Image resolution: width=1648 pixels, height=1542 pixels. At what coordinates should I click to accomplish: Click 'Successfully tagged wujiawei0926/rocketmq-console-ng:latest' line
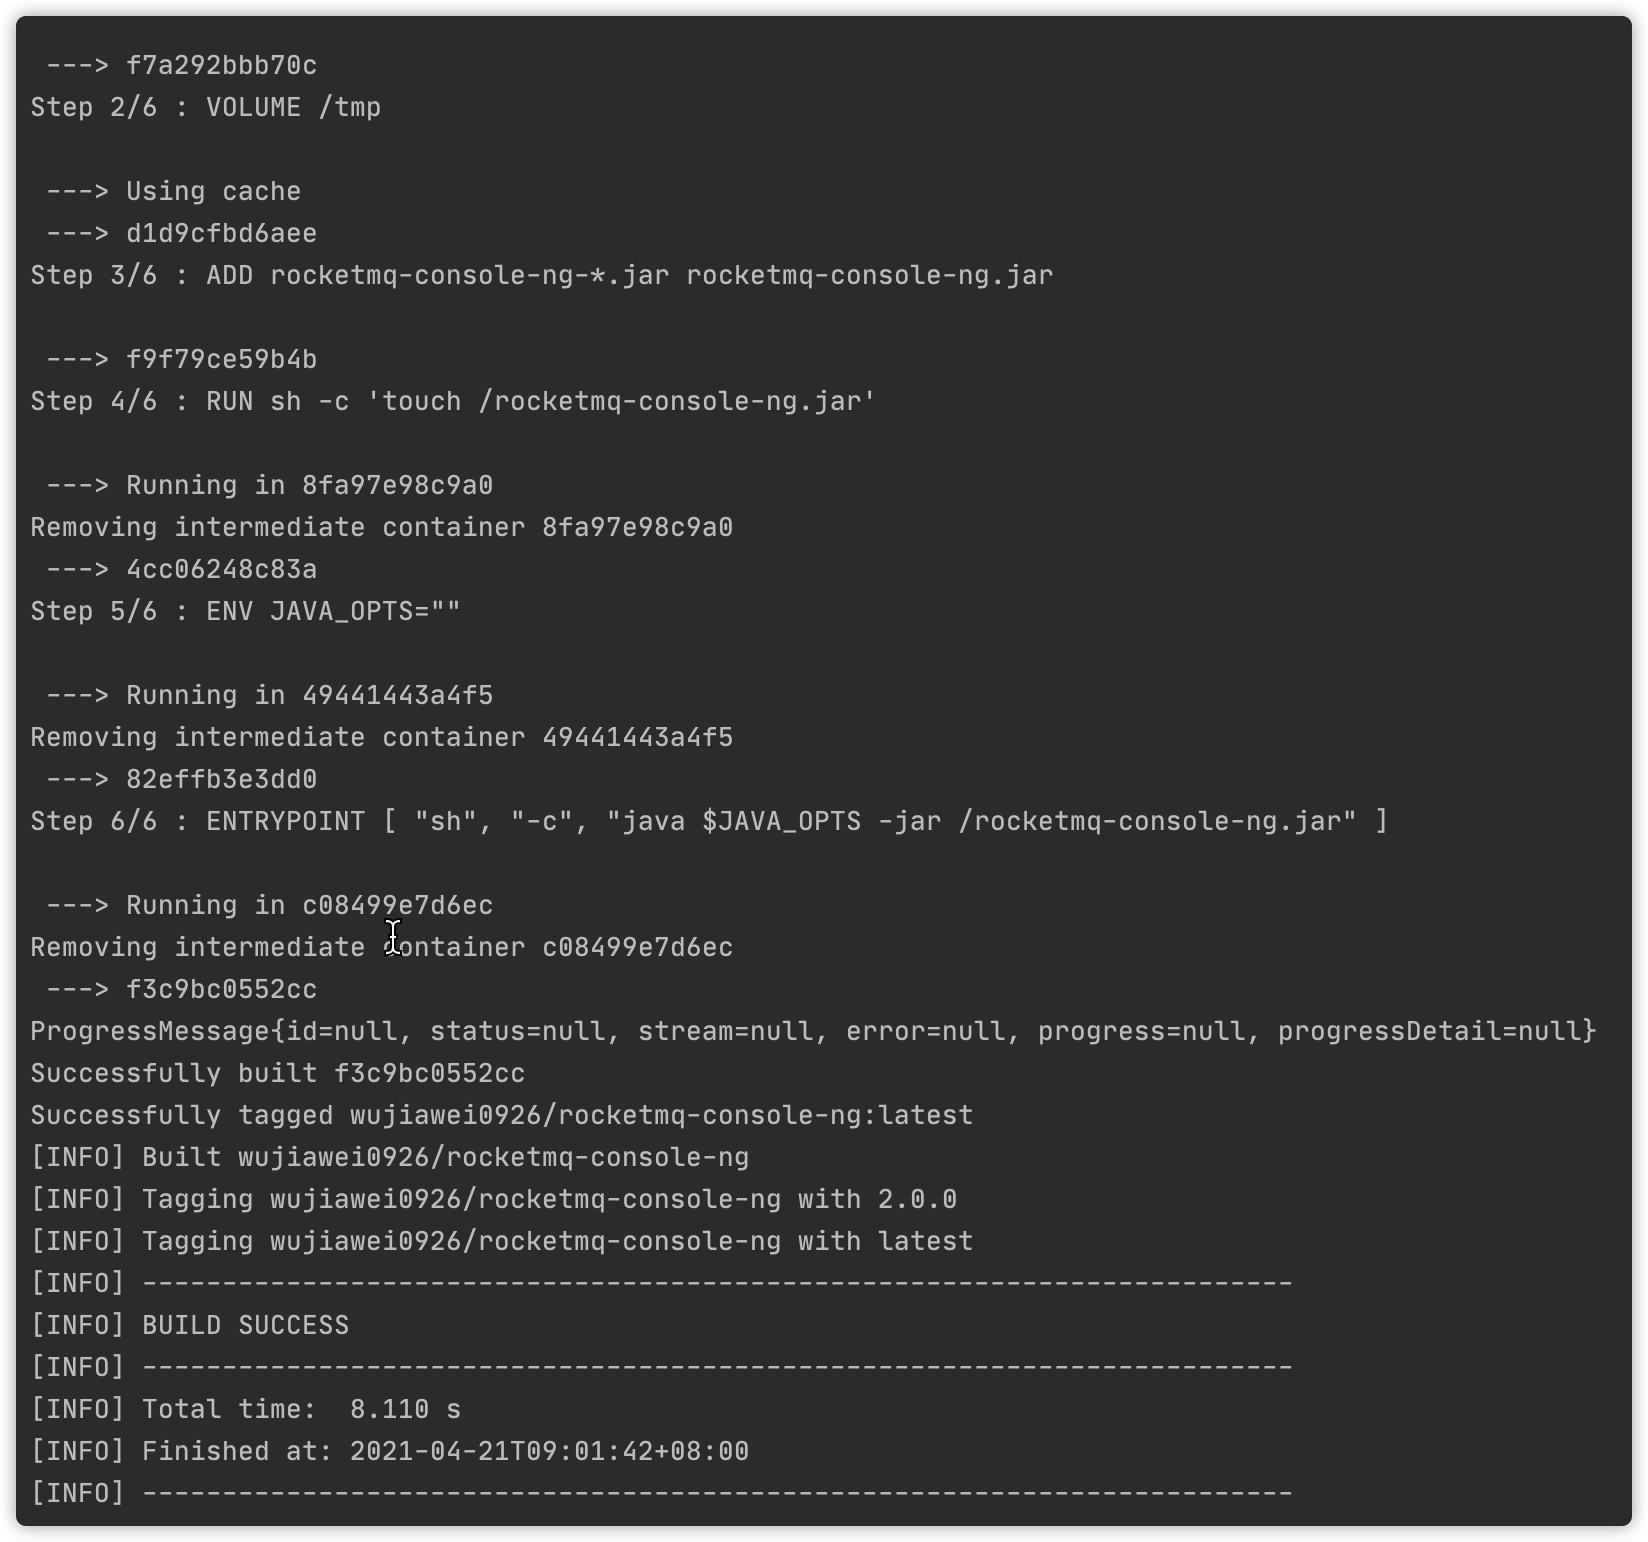[x=502, y=1115]
